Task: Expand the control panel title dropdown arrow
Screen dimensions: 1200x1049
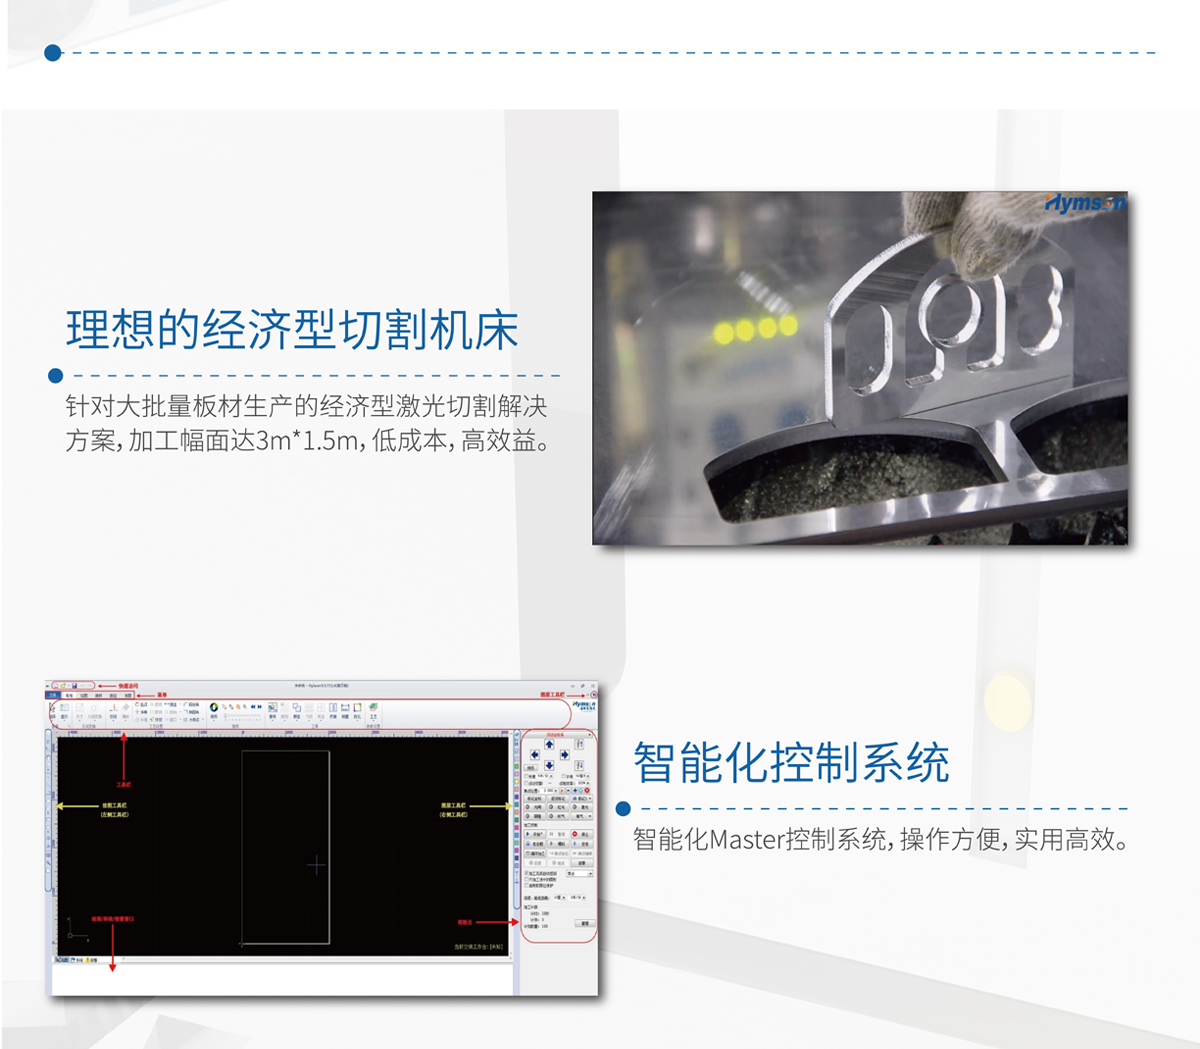Action: point(590,735)
